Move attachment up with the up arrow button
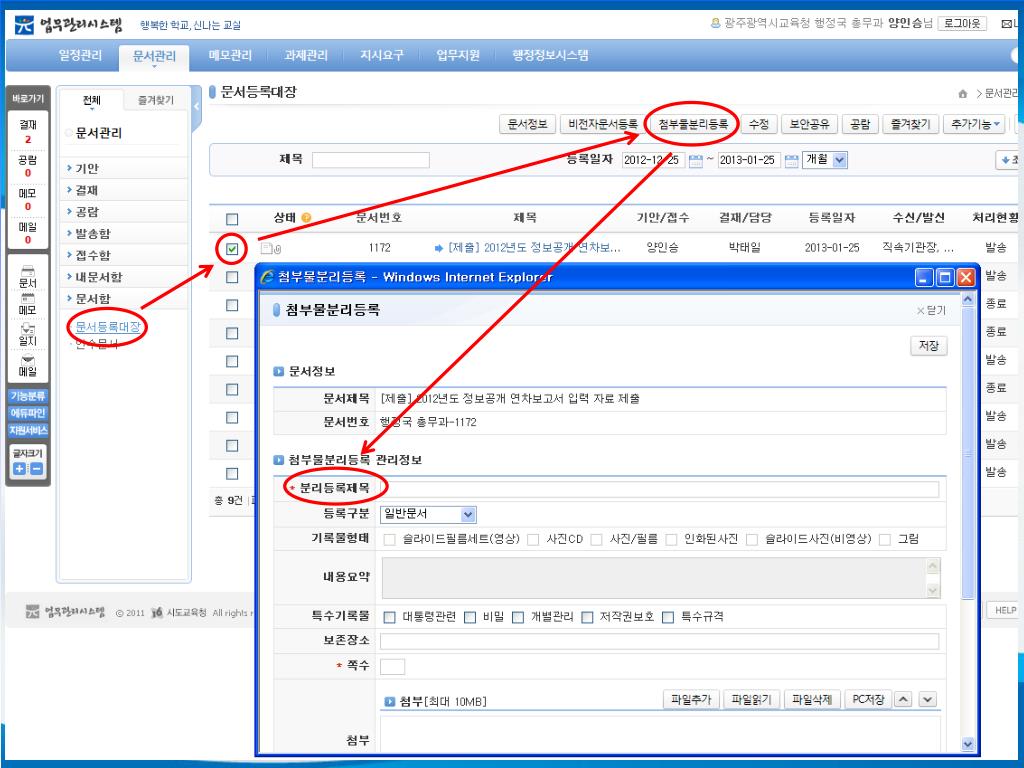The image size is (1024, 768). (903, 699)
